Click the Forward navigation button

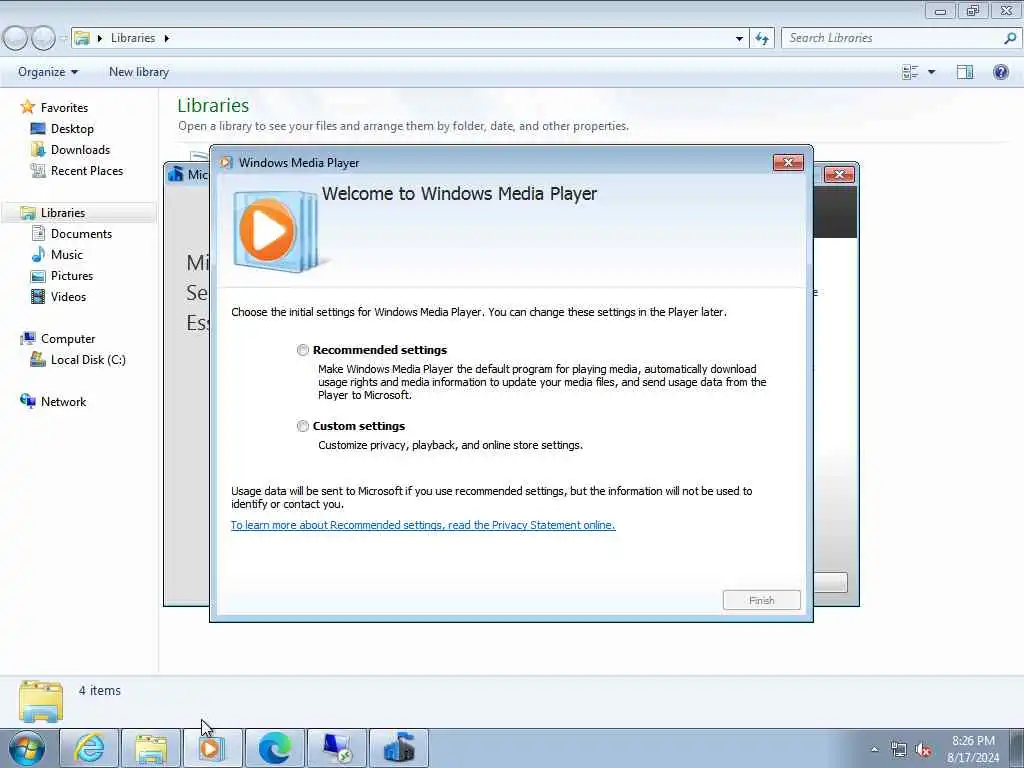[43, 39]
